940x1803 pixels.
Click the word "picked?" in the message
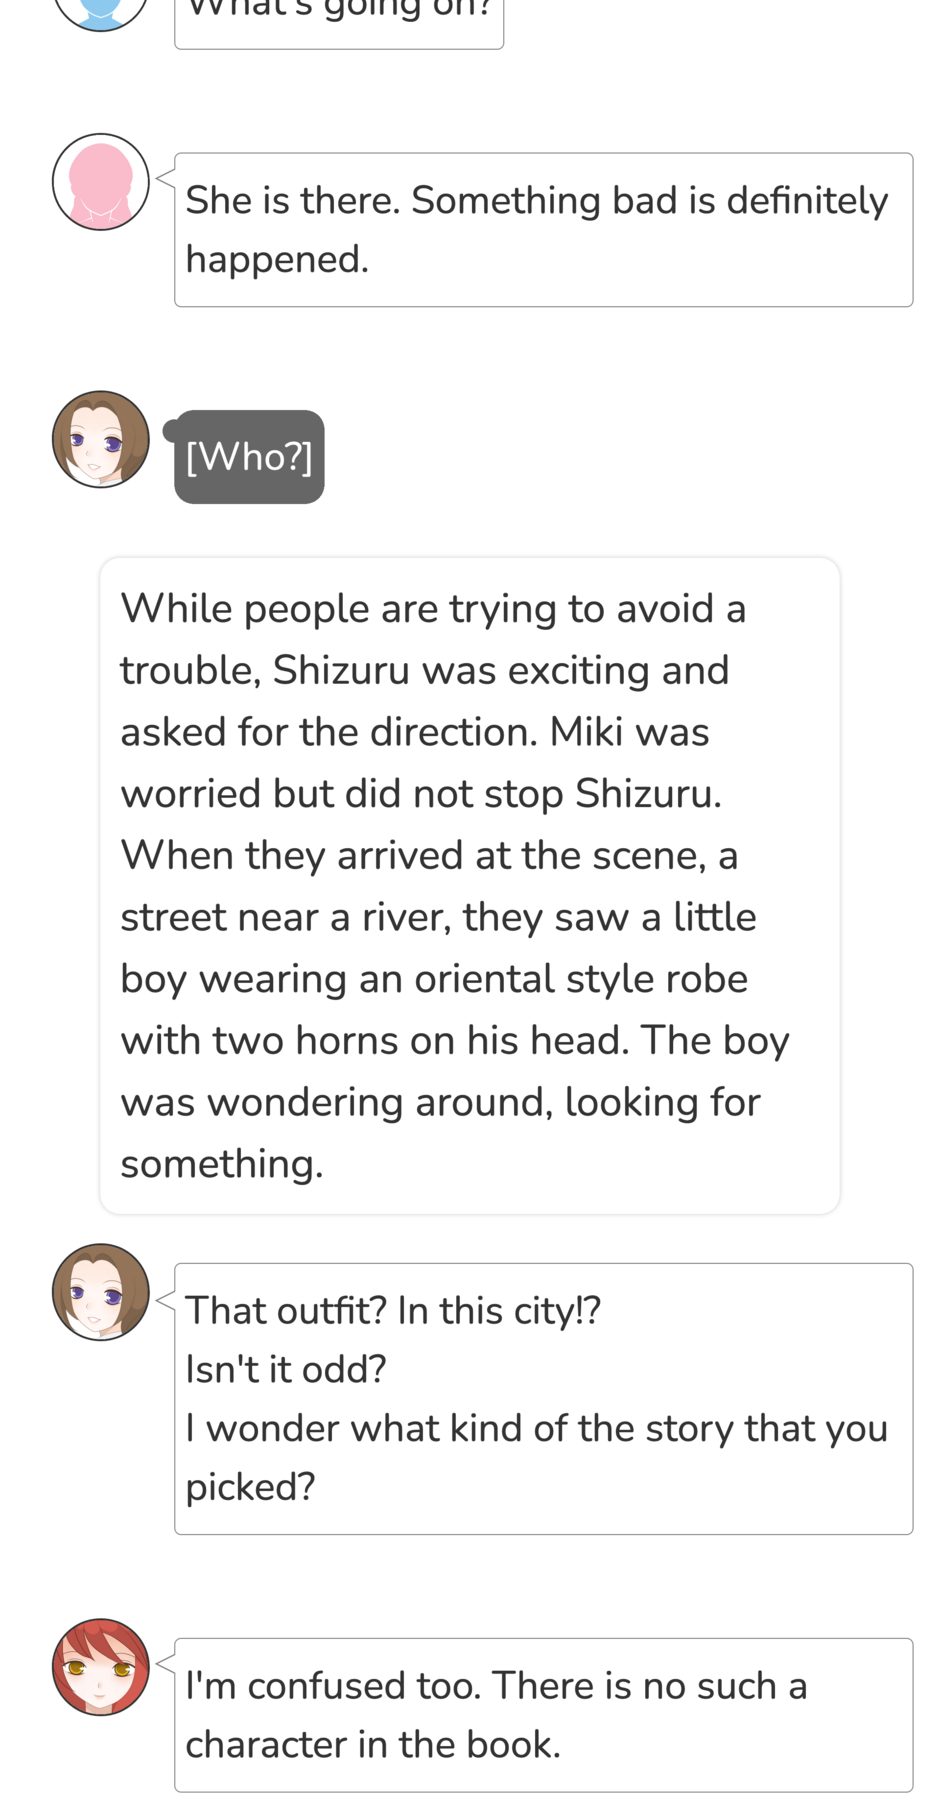tap(250, 1487)
